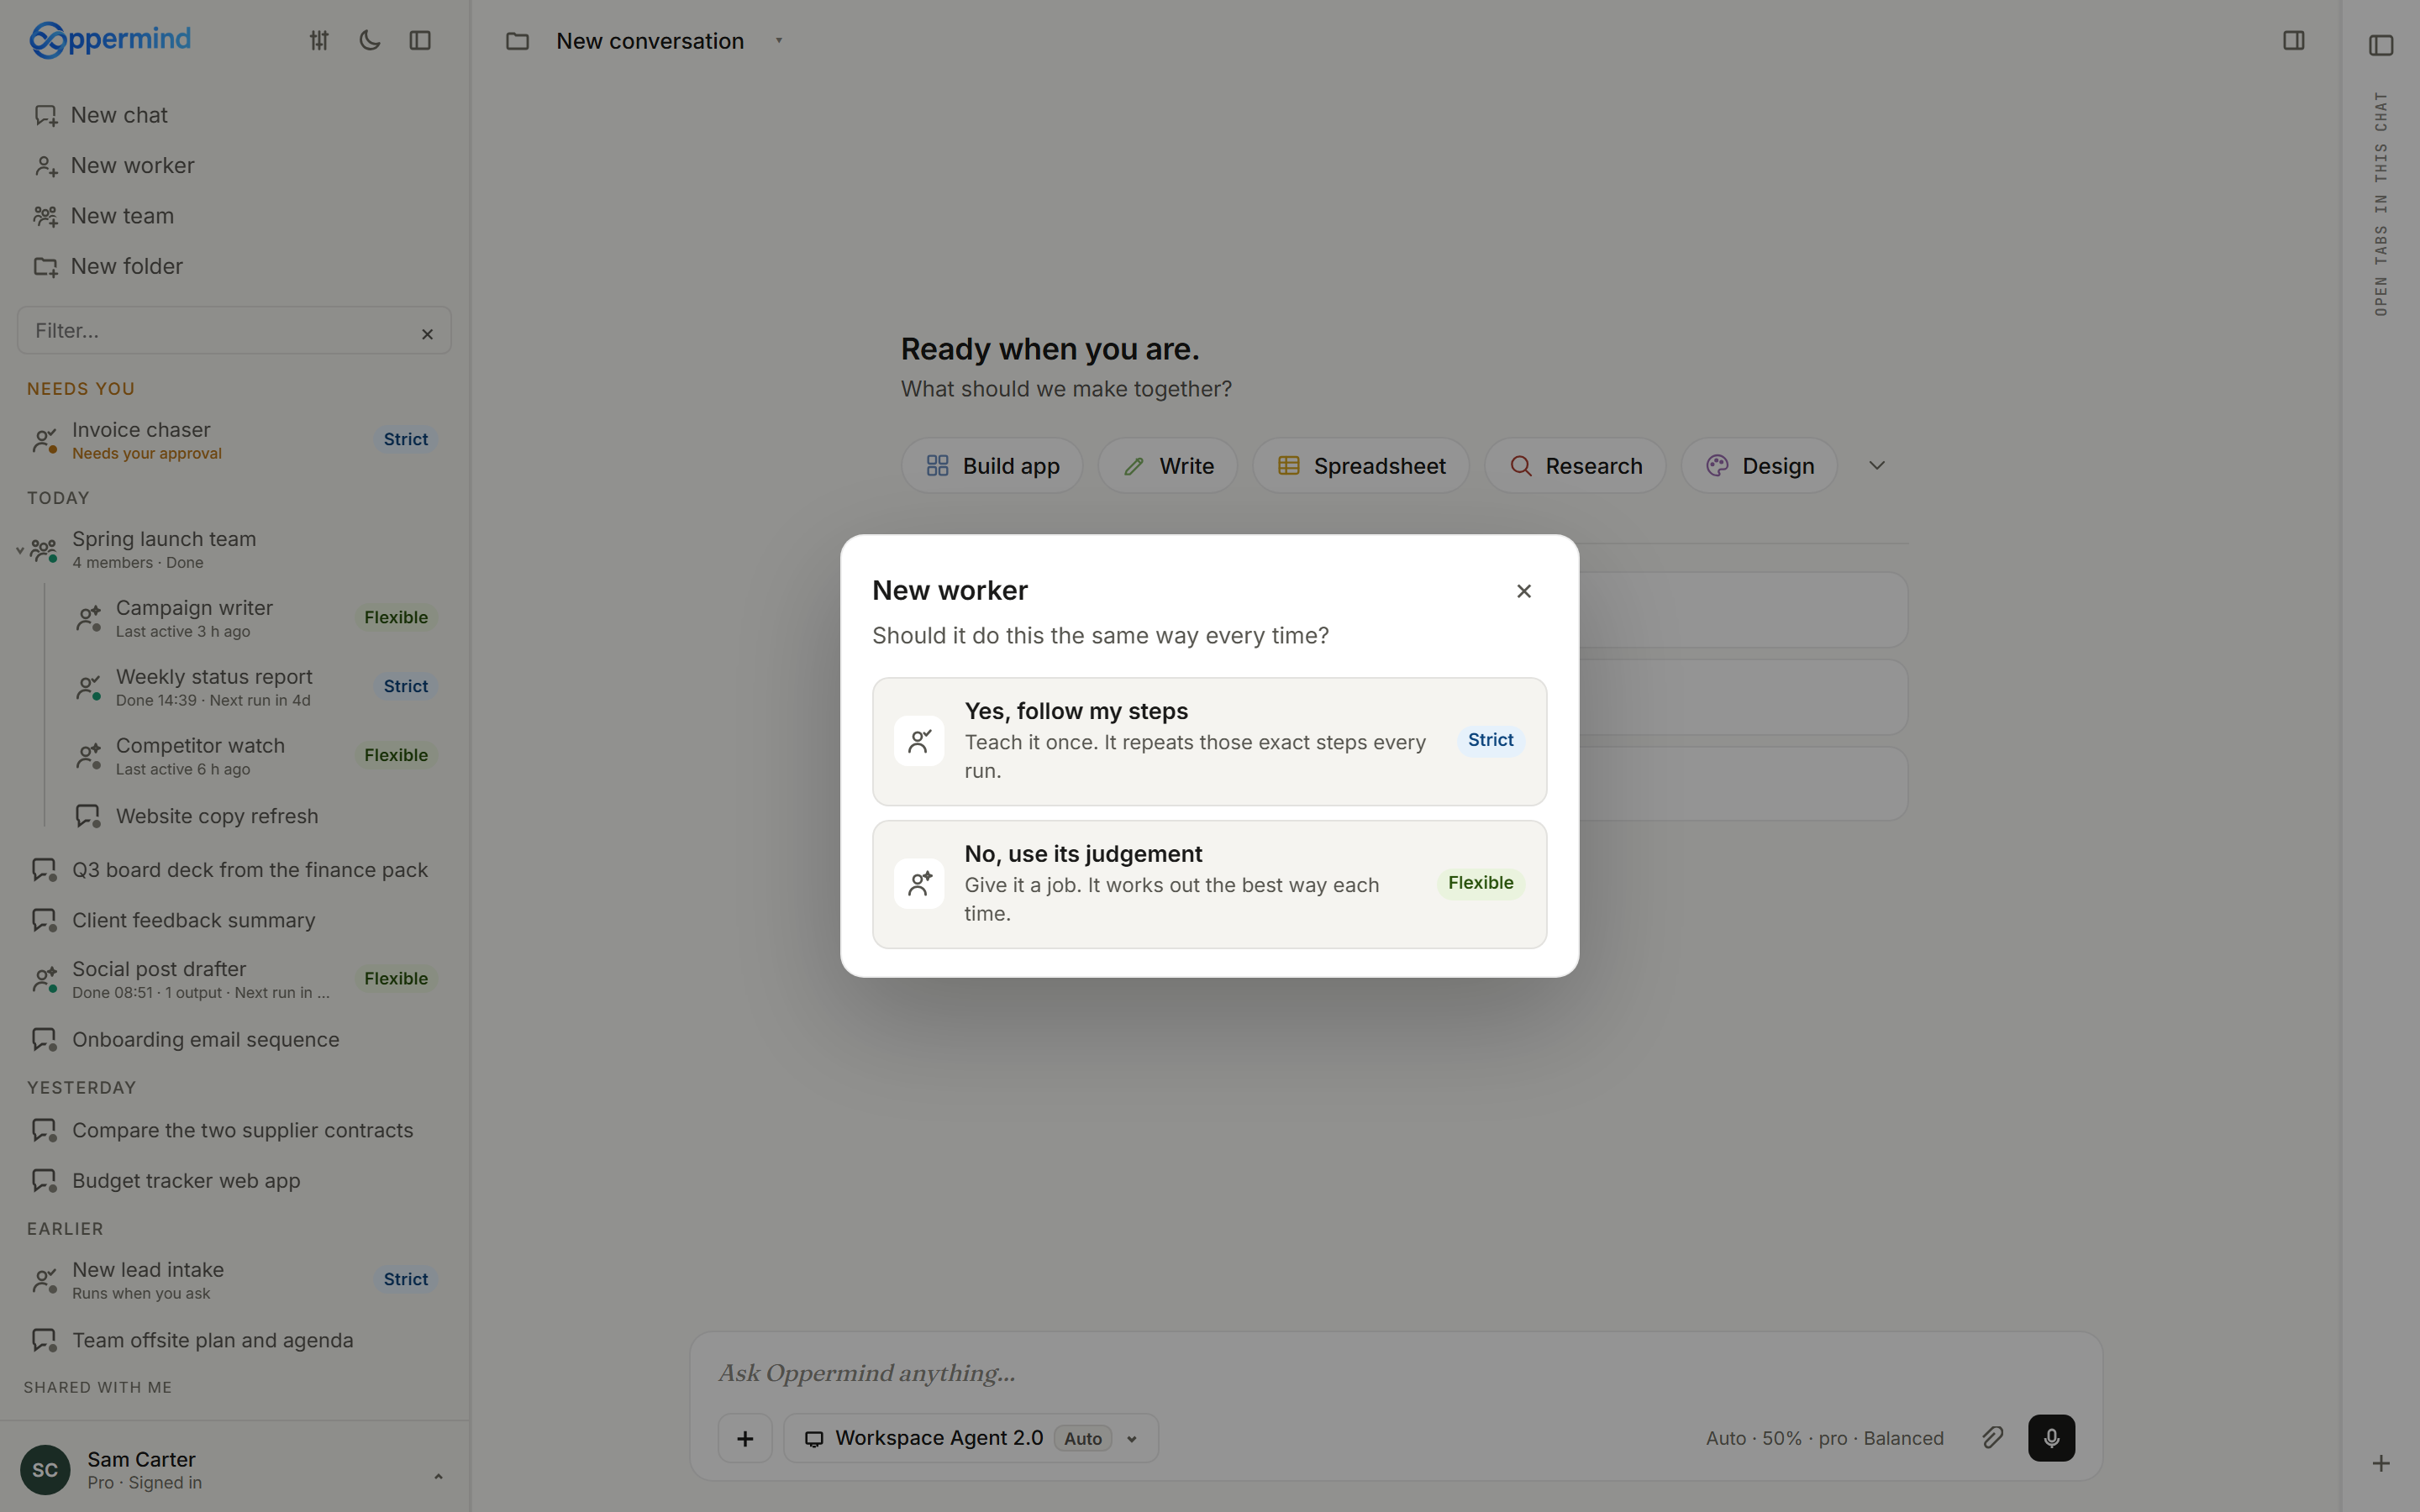The height and width of the screenshot is (1512, 2420).
Task: Start a New chat
Action: (235, 115)
